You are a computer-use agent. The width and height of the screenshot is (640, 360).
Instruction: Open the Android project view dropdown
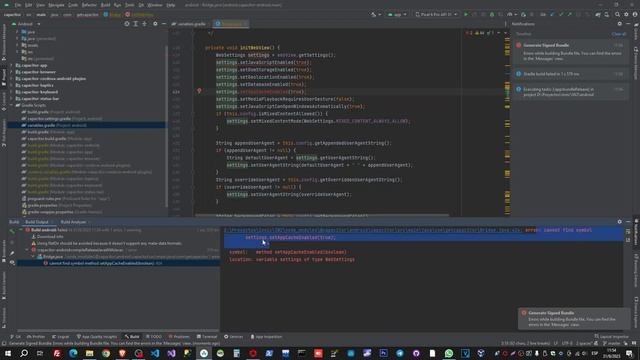(x=26, y=24)
